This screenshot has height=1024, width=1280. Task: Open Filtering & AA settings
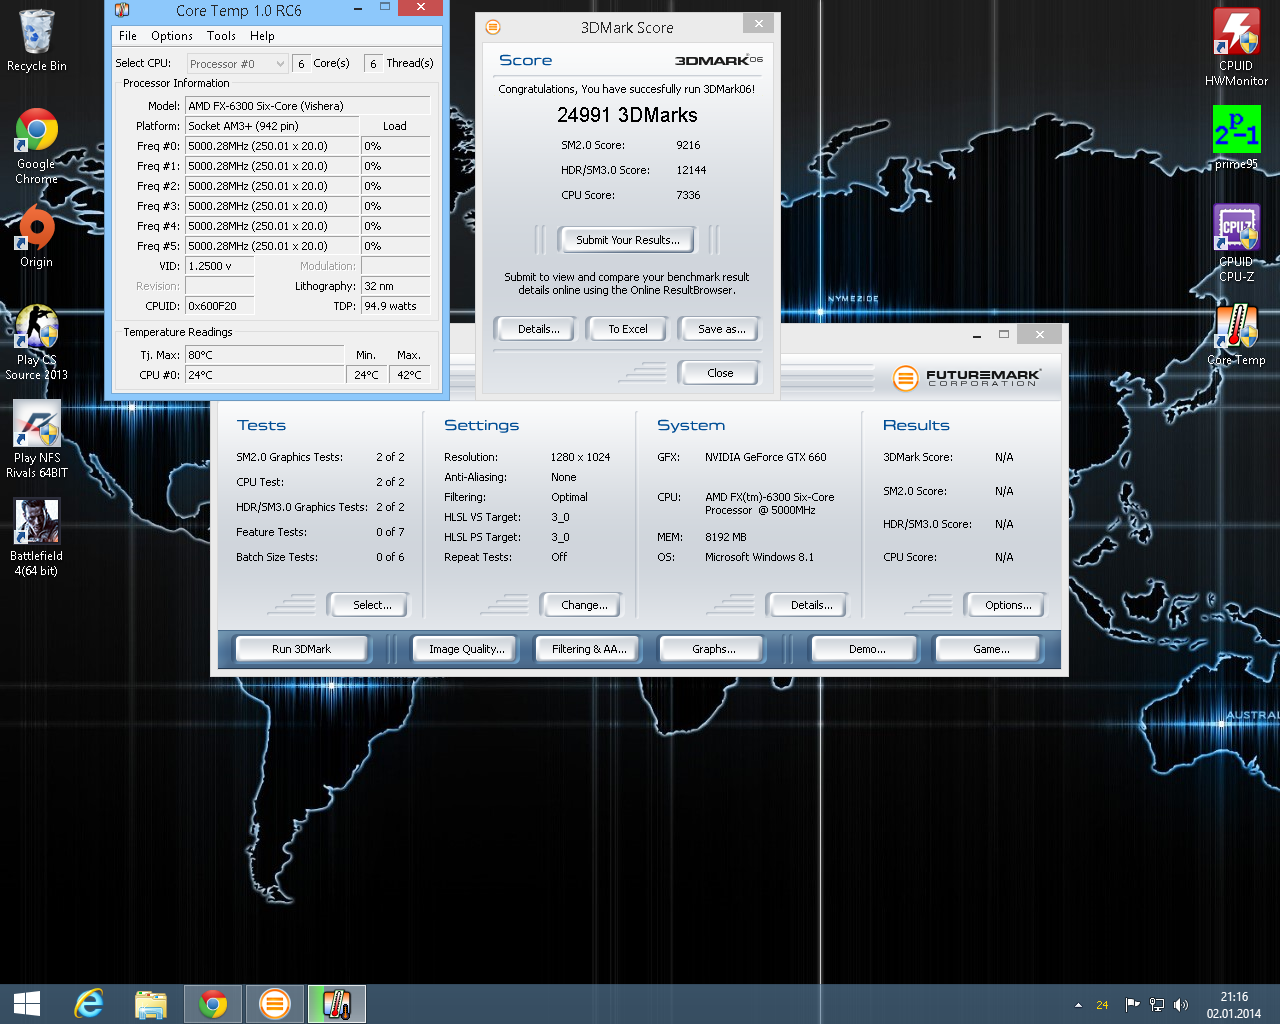[589, 649]
